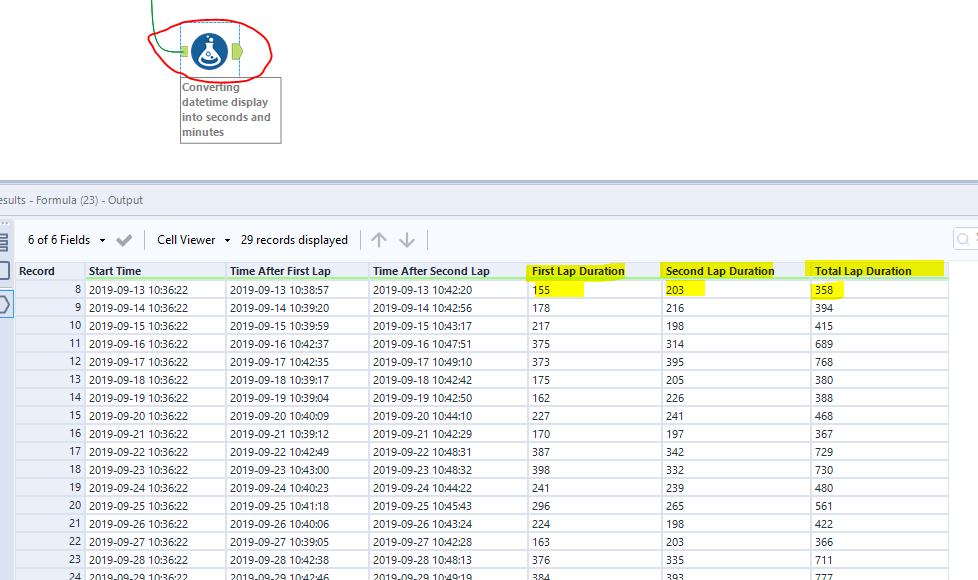The width and height of the screenshot is (978, 580).
Task: Open the 2019-09-13 10:36:22 Start Time link
Action: click(x=140, y=289)
